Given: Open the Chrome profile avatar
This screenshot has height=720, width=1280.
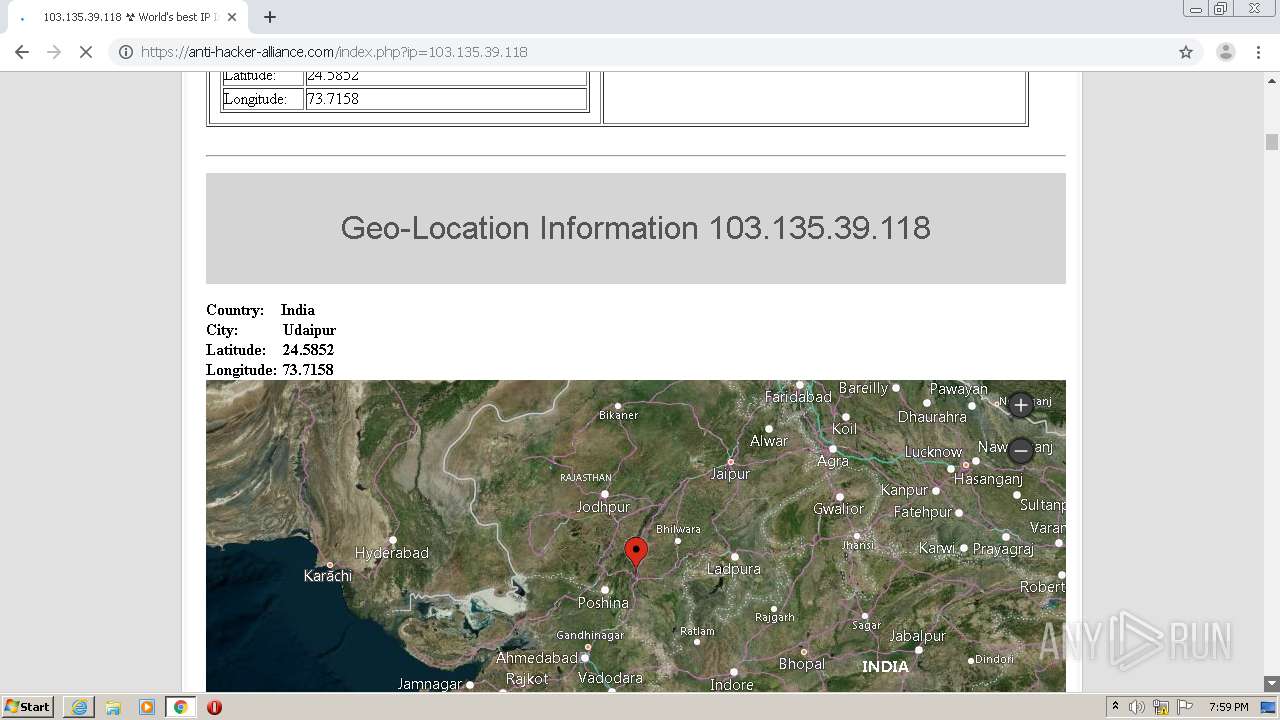Looking at the screenshot, I should pos(1225,52).
